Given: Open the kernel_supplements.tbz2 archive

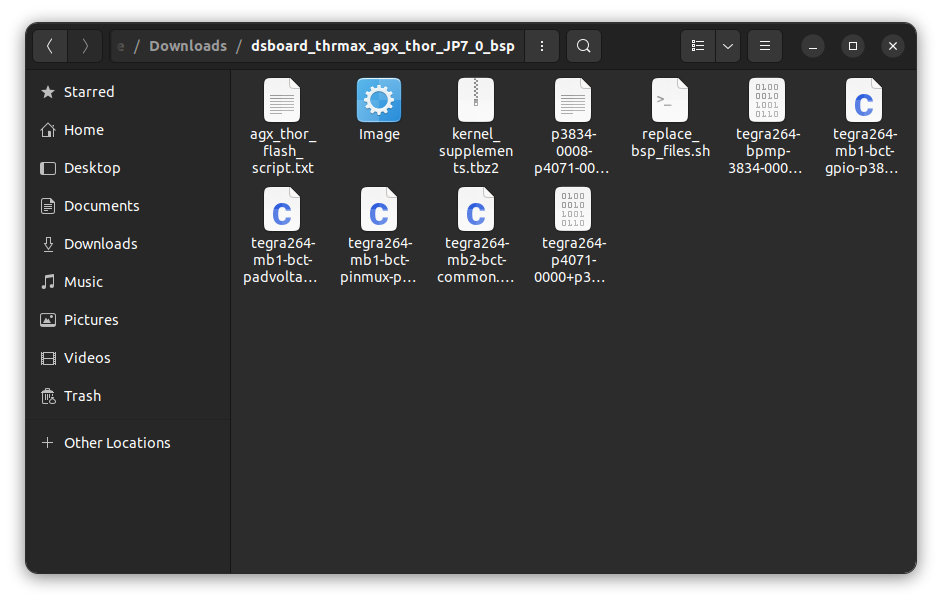Looking at the screenshot, I should (x=475, y=100).
